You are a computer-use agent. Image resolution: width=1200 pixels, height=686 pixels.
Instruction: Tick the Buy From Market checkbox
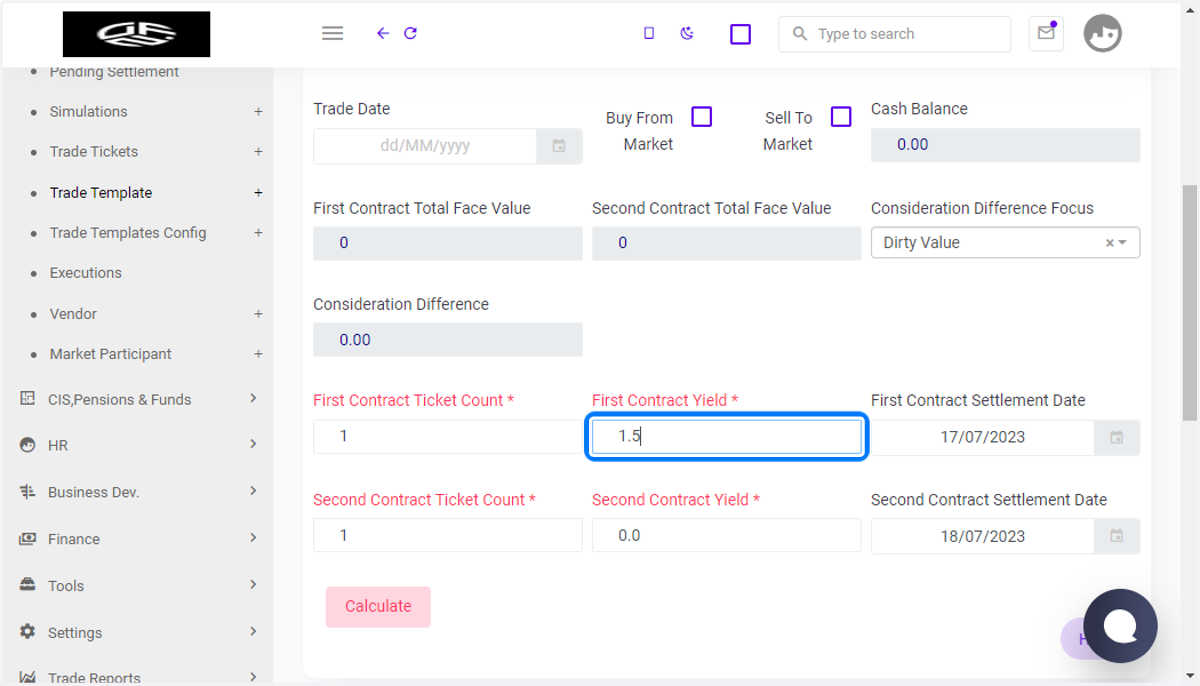702,117
